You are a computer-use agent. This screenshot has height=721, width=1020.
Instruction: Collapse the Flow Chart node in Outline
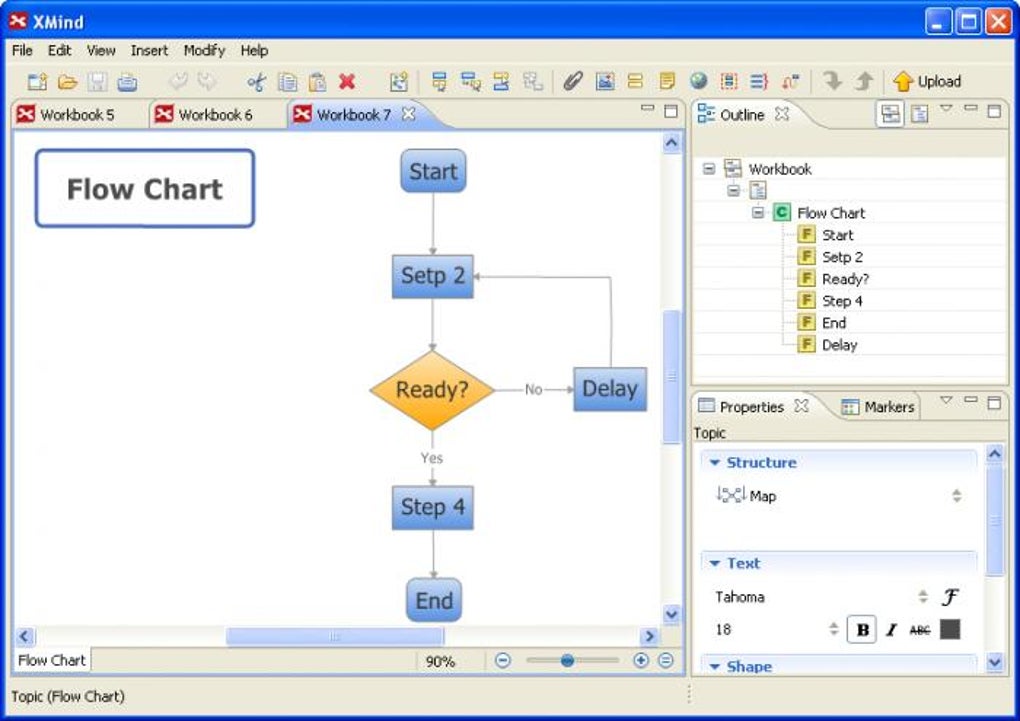tap(757, 213)
